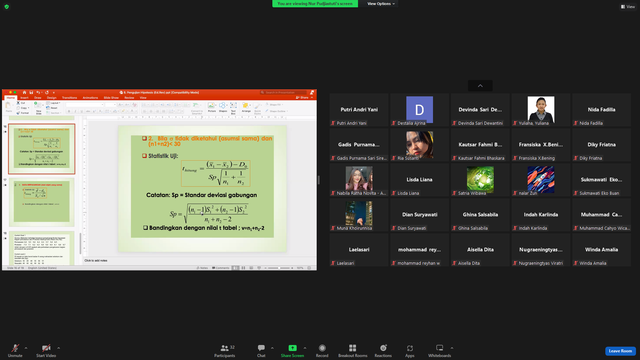The image size is (640, 360).
Task: Expand share options caret beside Share Screen
Action: coord(304,348)
